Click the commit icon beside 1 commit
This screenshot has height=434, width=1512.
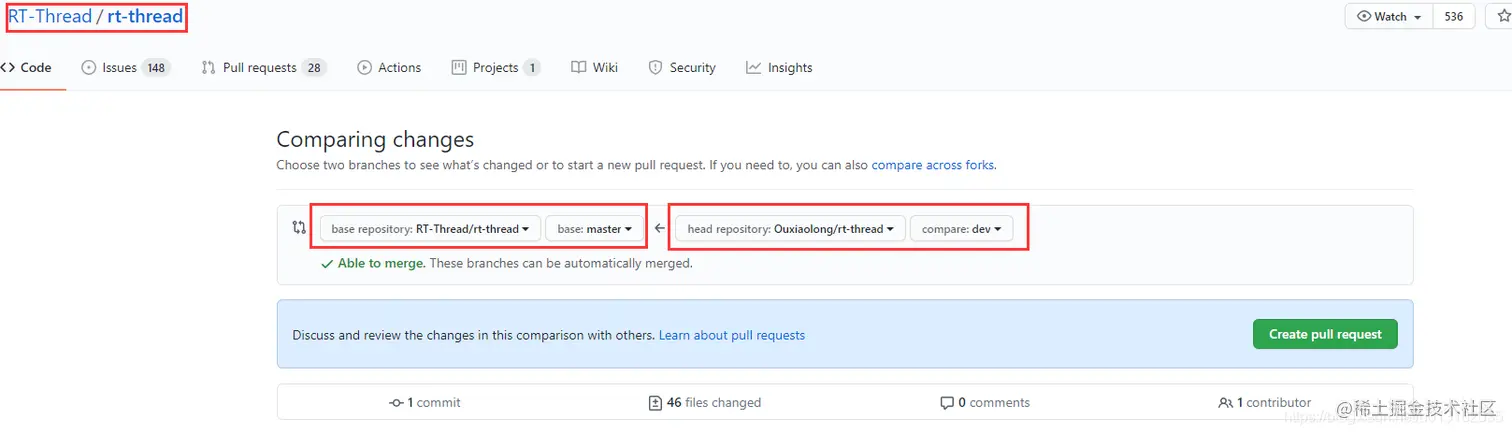[x=396, y=403]
